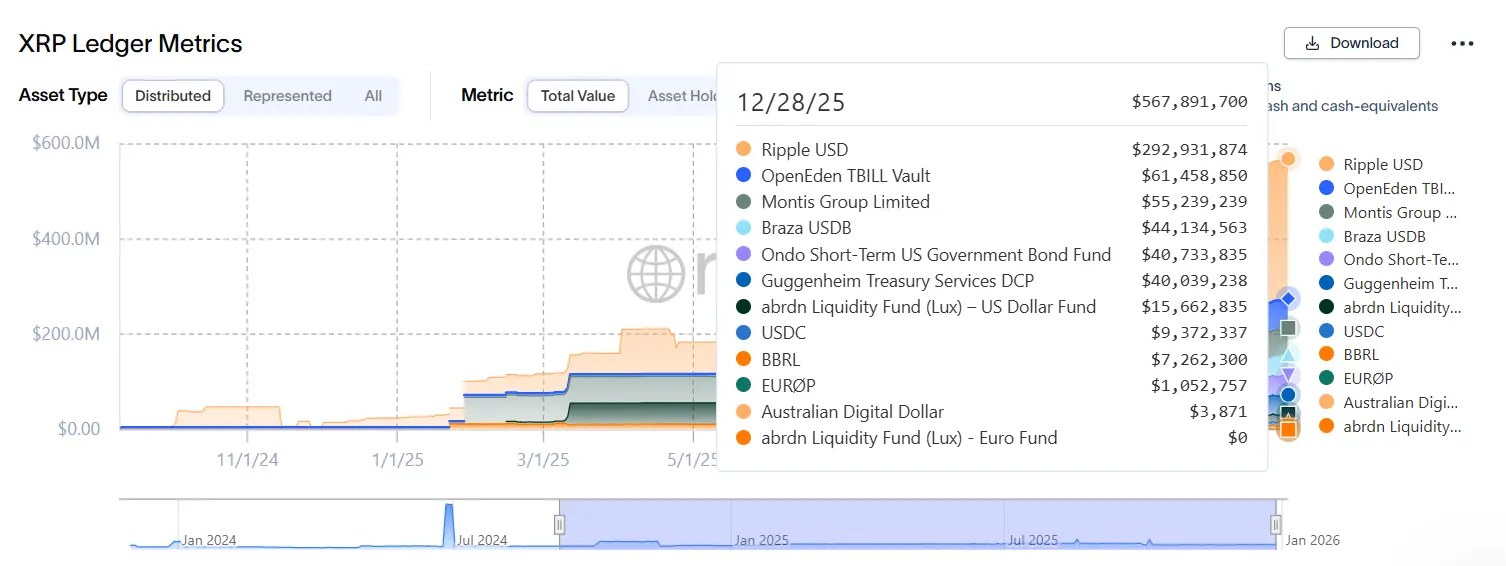Switch to the Asset Holders metric tab
This screenshot has width=1506, height=566.
point(682,96)
